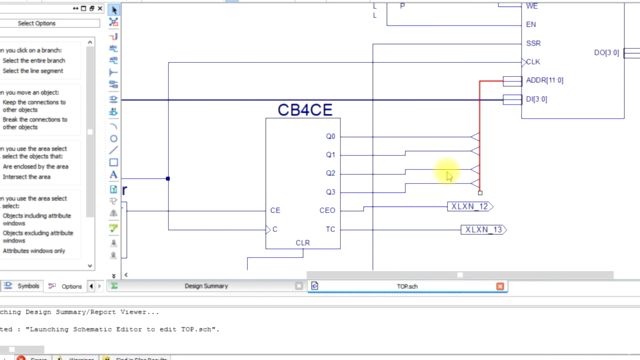
Task: Click panel tabs scroll-right arrow
Action: click(99, 286)
